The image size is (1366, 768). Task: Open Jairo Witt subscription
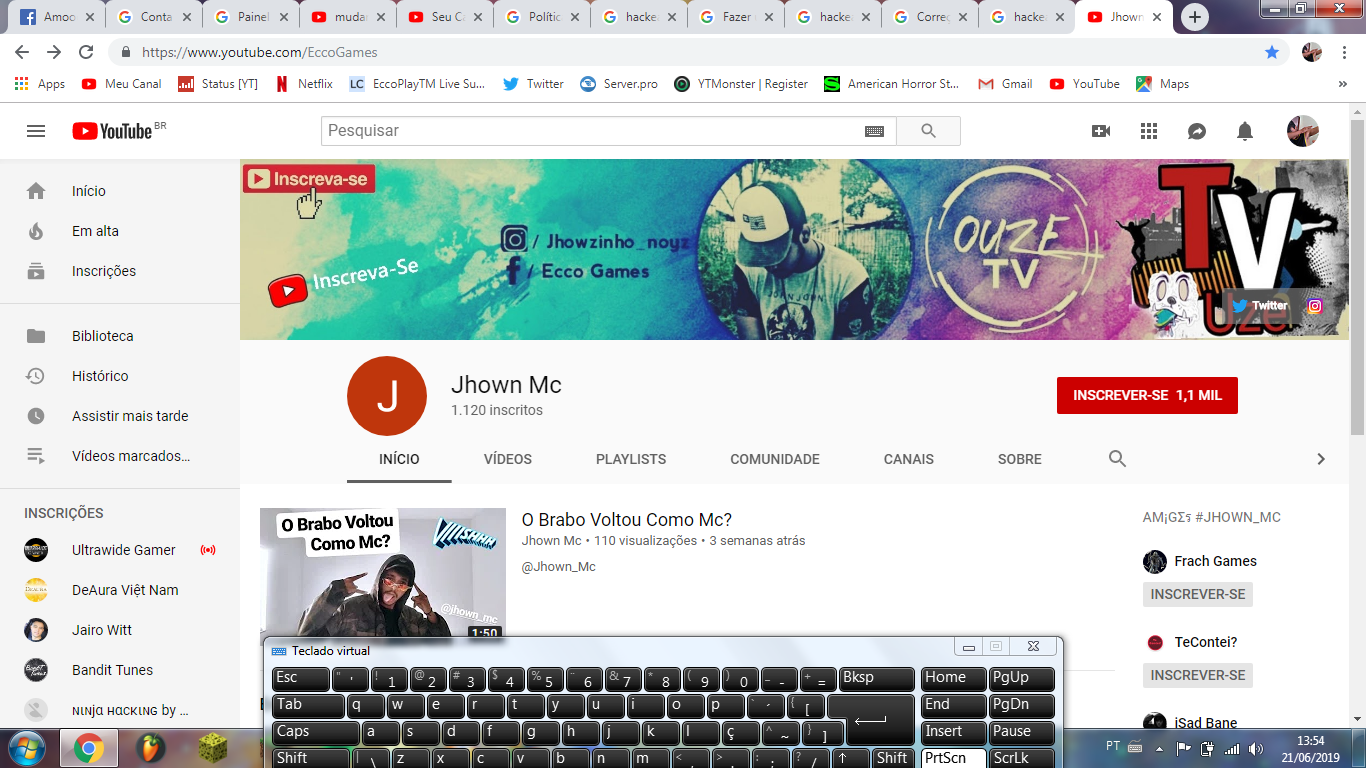120,630
